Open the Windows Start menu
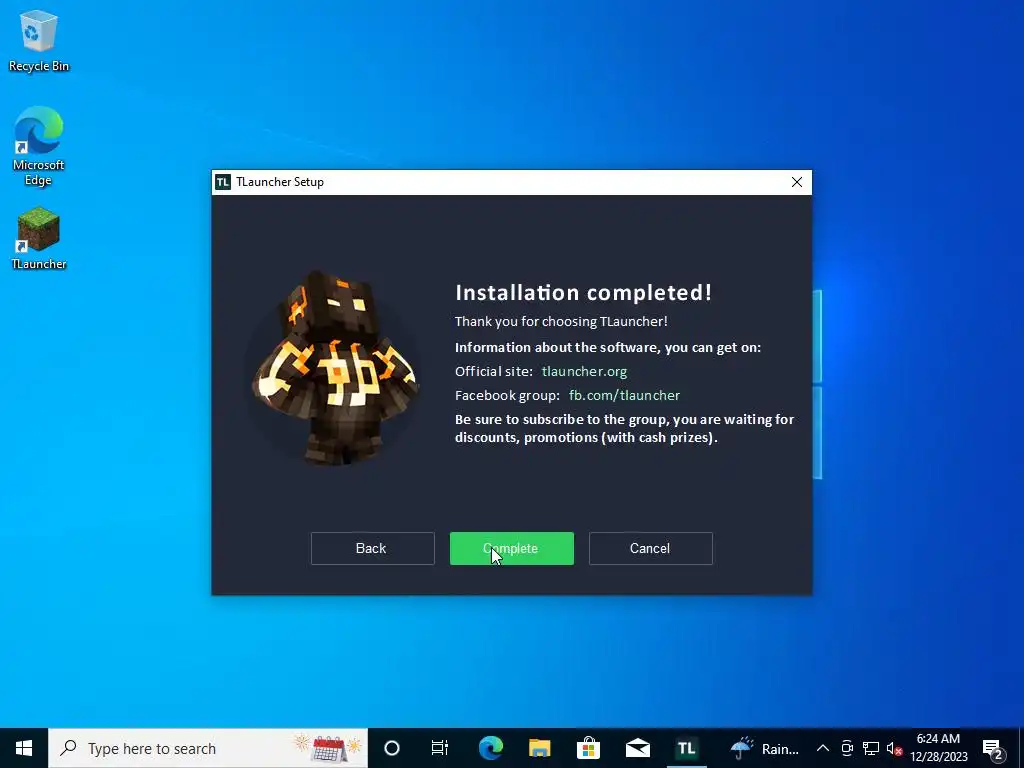 click(24, 748)
